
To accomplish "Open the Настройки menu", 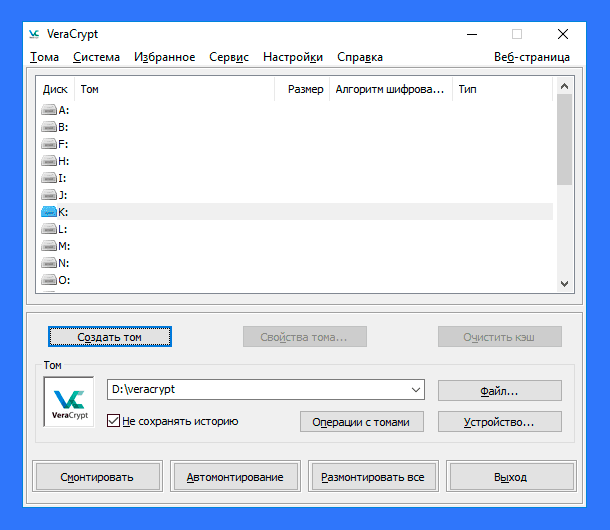I will coord(293,57).
